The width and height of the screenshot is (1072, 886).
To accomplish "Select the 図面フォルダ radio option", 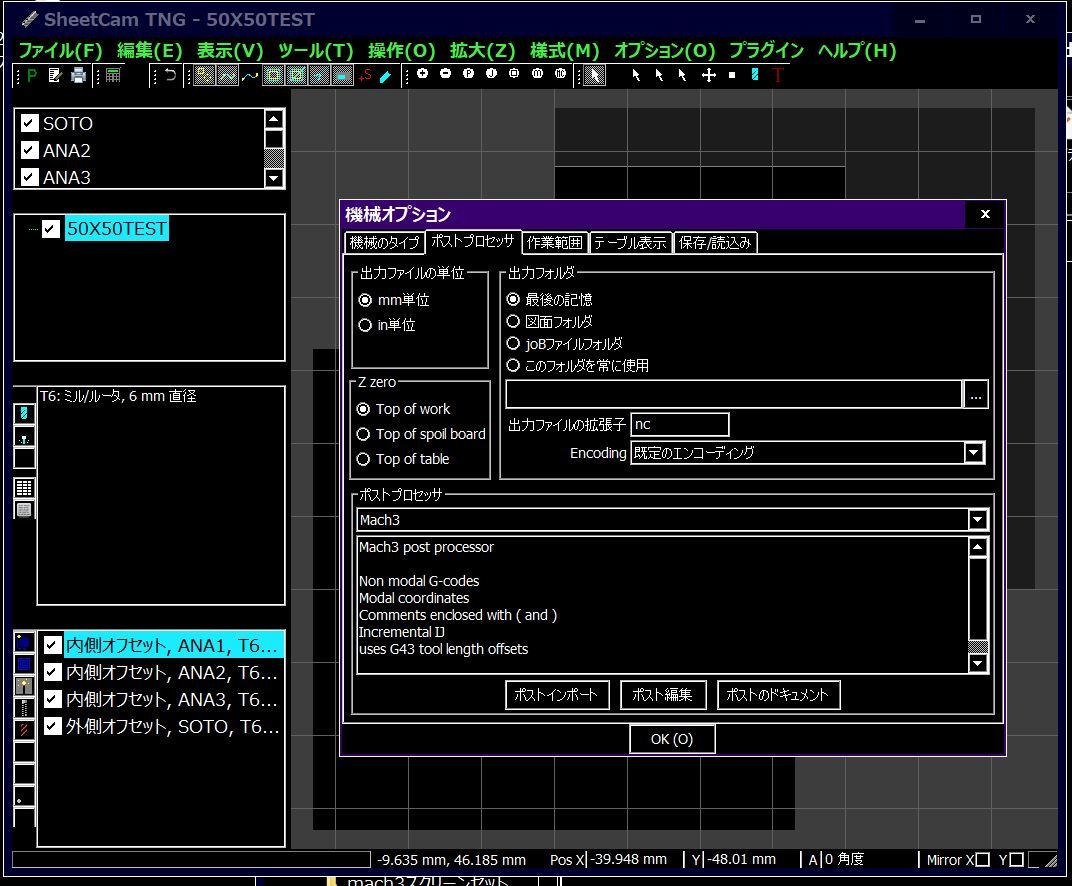I will [513, 321].
